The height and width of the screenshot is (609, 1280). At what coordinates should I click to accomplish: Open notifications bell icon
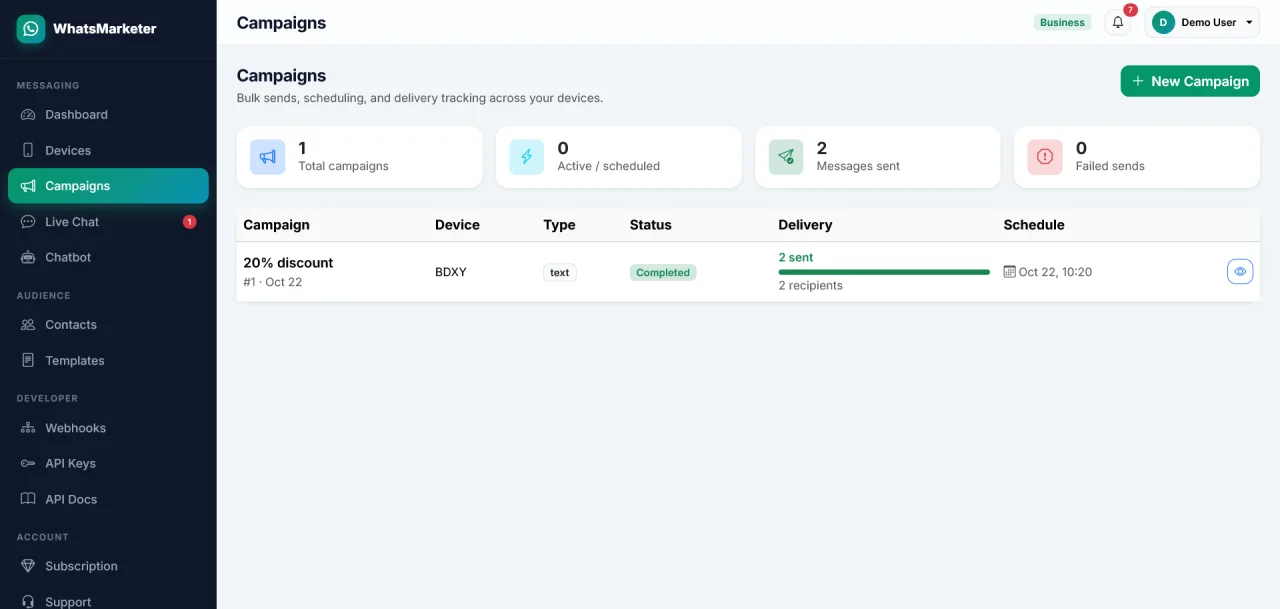tap(1118, 22)
